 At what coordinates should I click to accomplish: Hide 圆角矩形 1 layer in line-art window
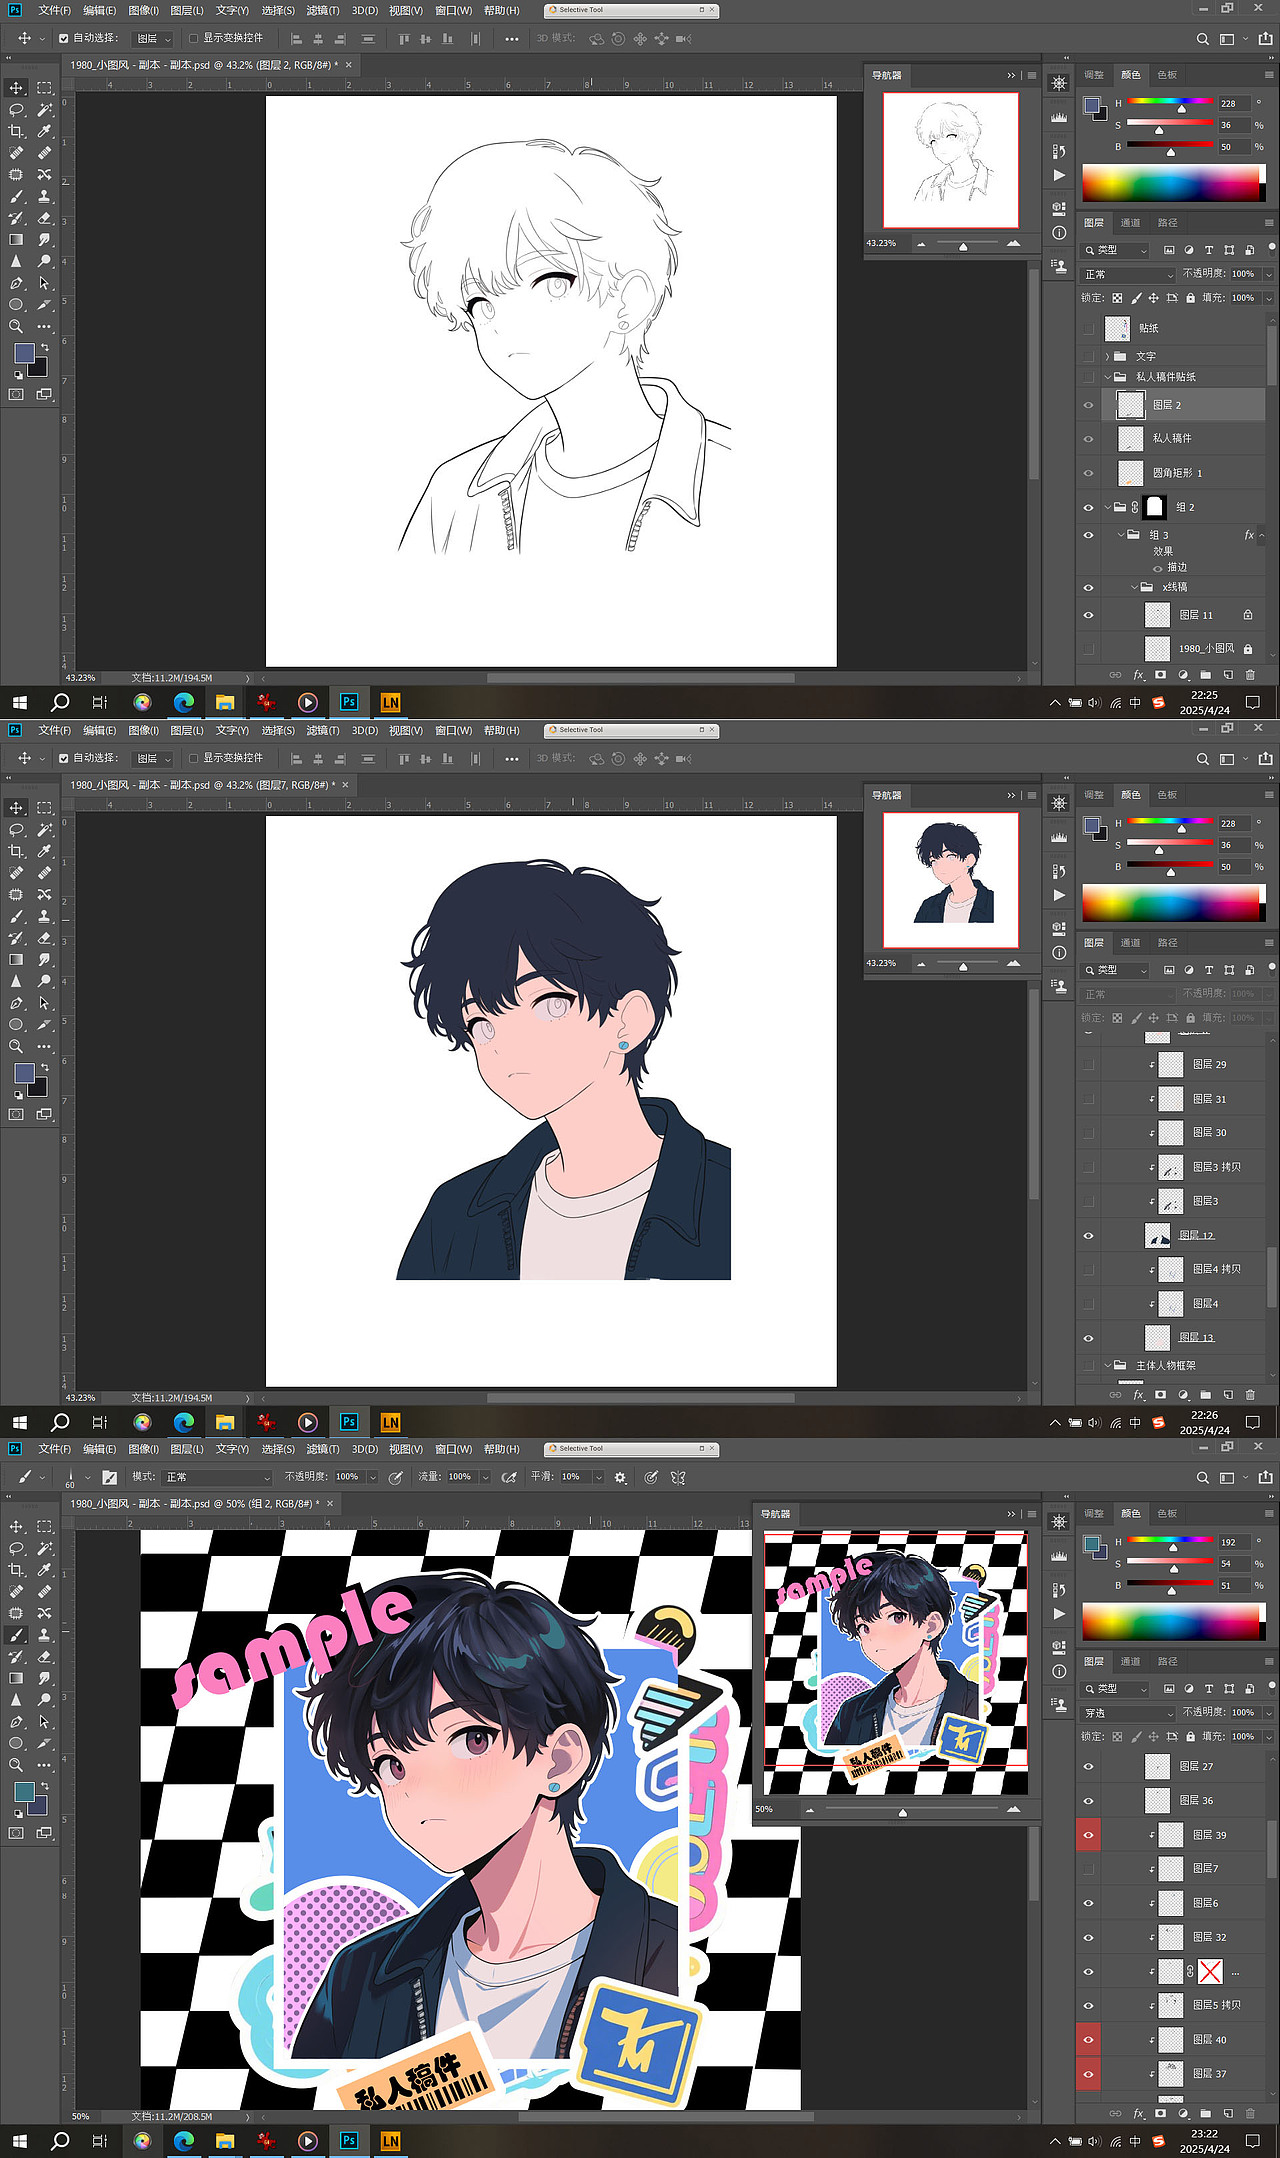pyautogui.click(x=1088, y=473)
